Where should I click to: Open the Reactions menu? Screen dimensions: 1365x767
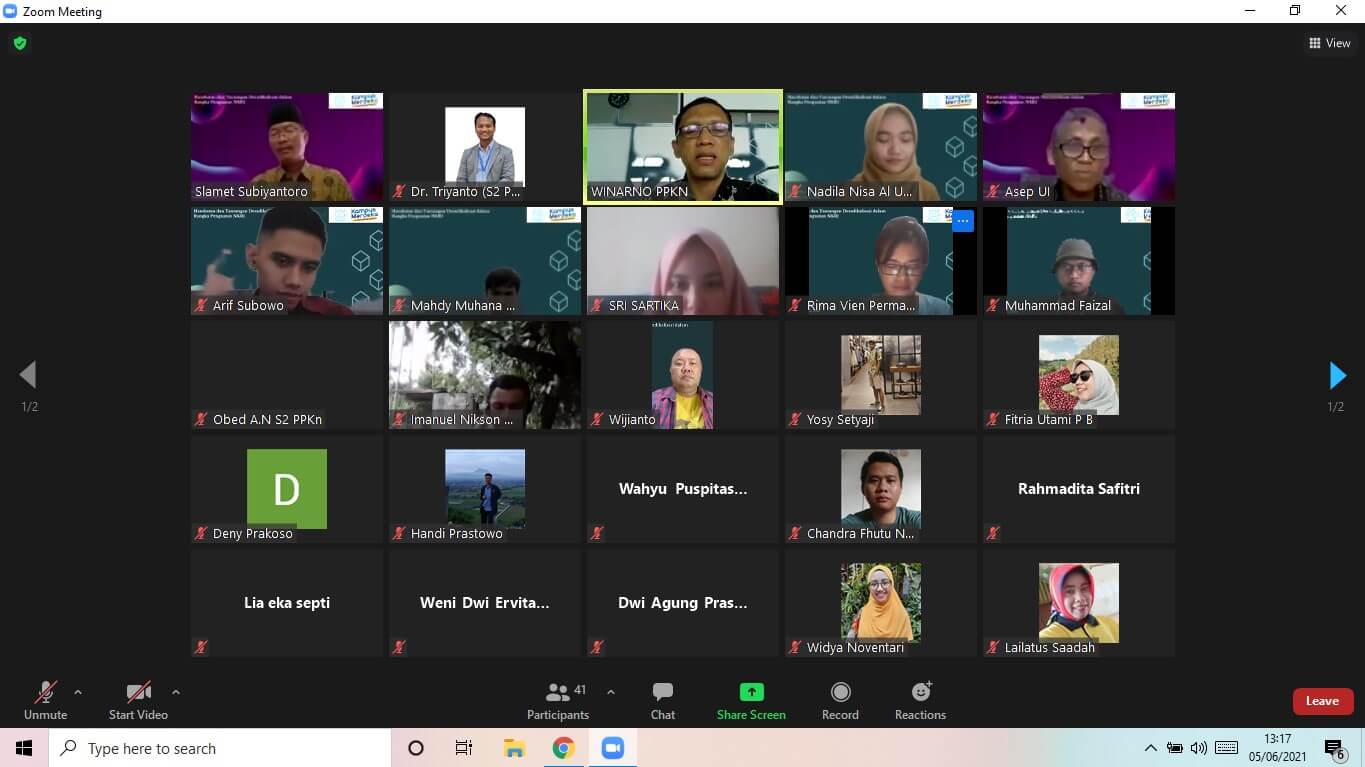click(x=920, y=700)
